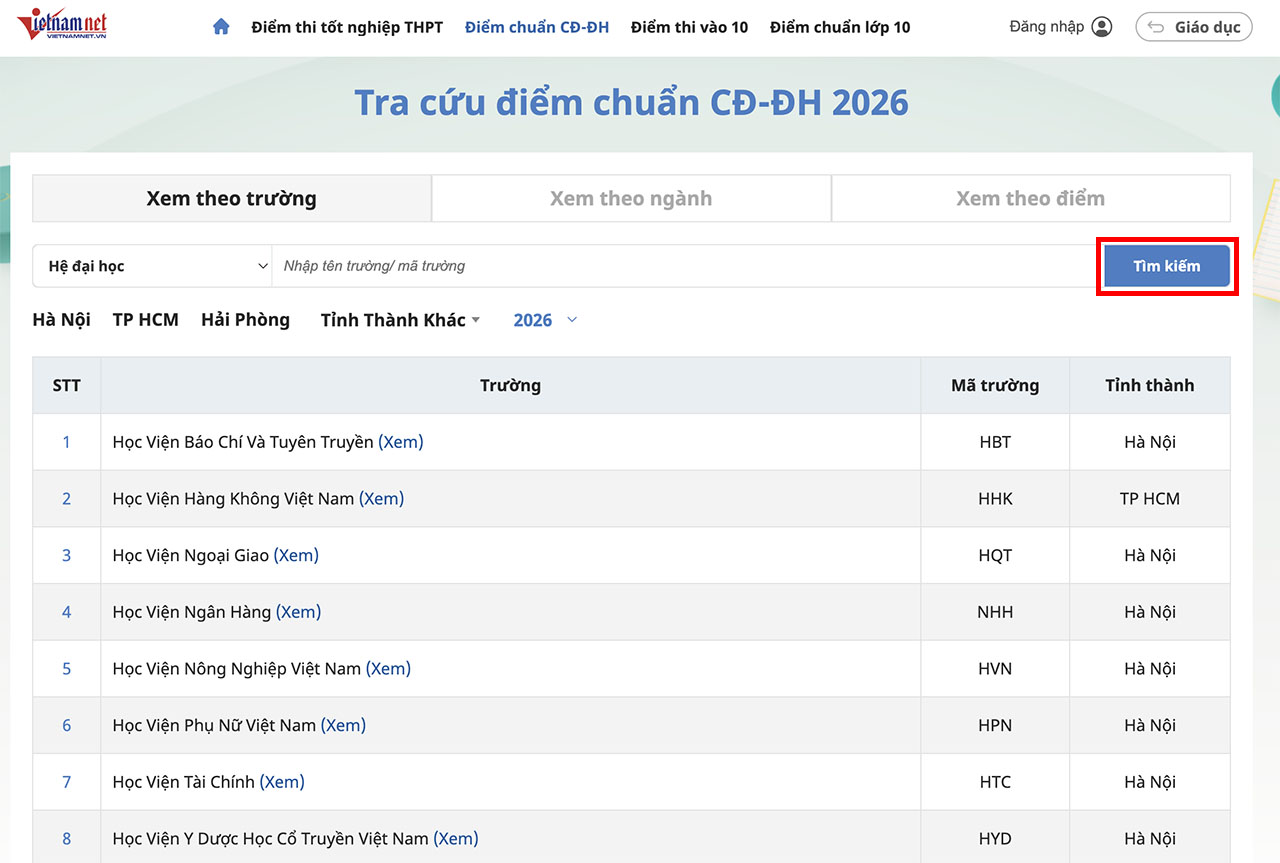View Học Viện Nông Nghiệp Việt Nam scores
Image resolution: width=1280 pixels, height=863 pixels.
coord(388,669)
